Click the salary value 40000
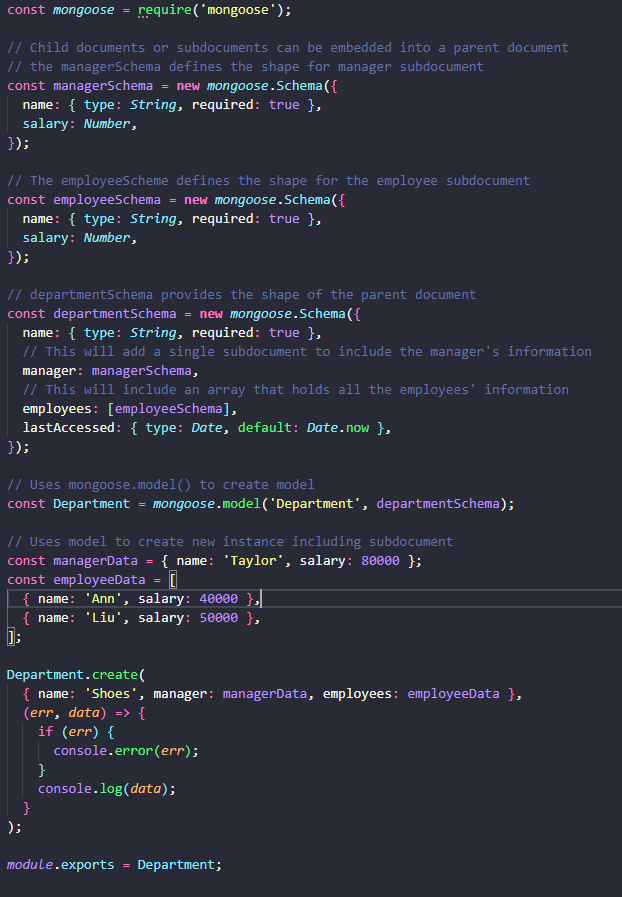 click(219, 599)
